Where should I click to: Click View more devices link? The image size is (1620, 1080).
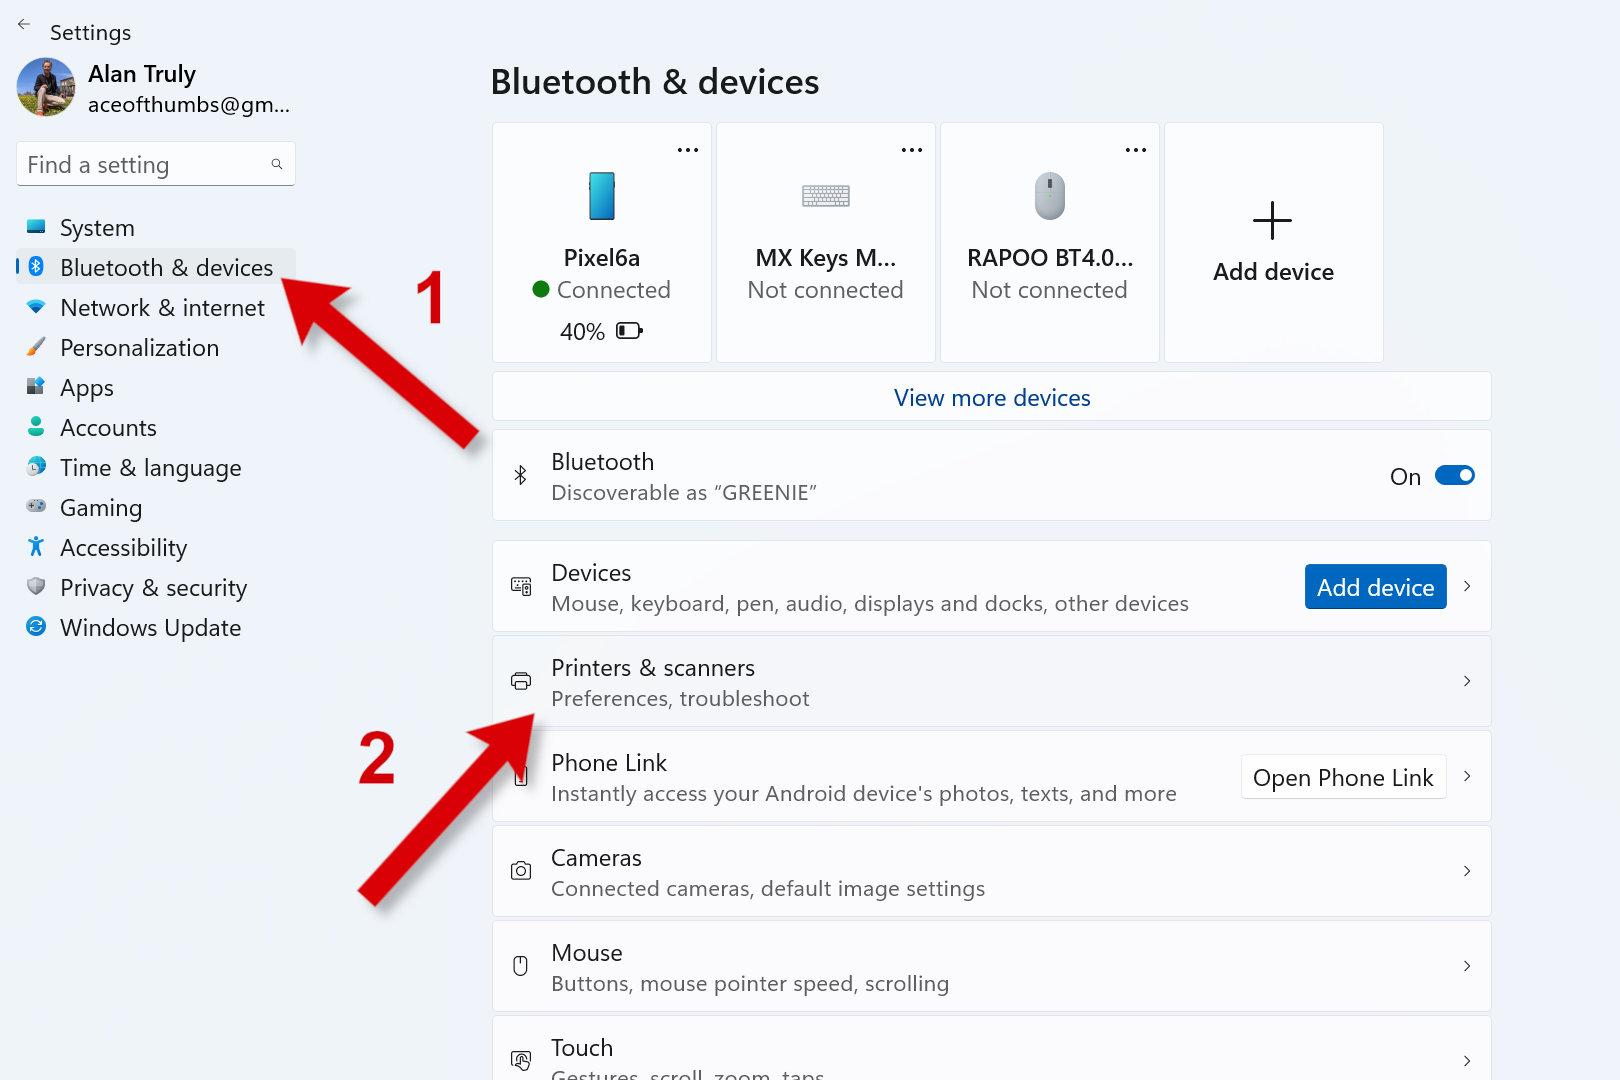point(991,398)
